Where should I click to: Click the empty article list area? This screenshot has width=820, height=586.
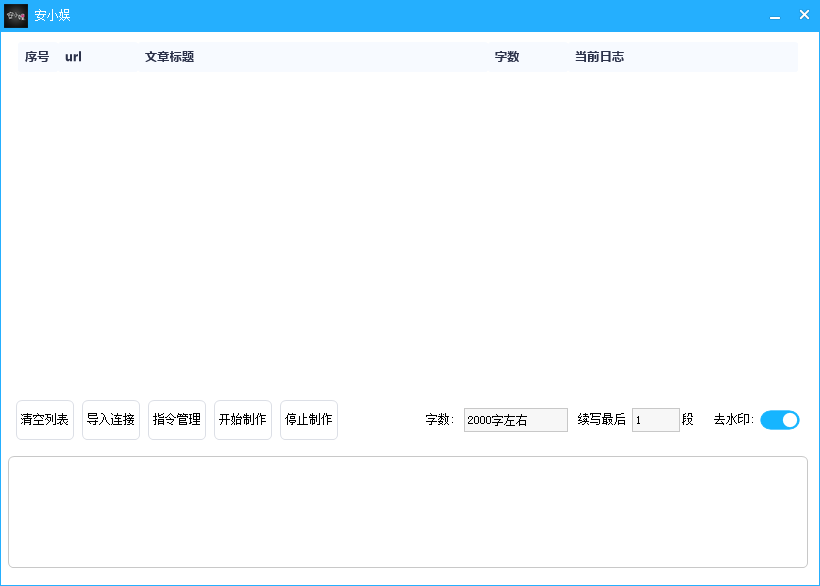(x=408, y=230)
